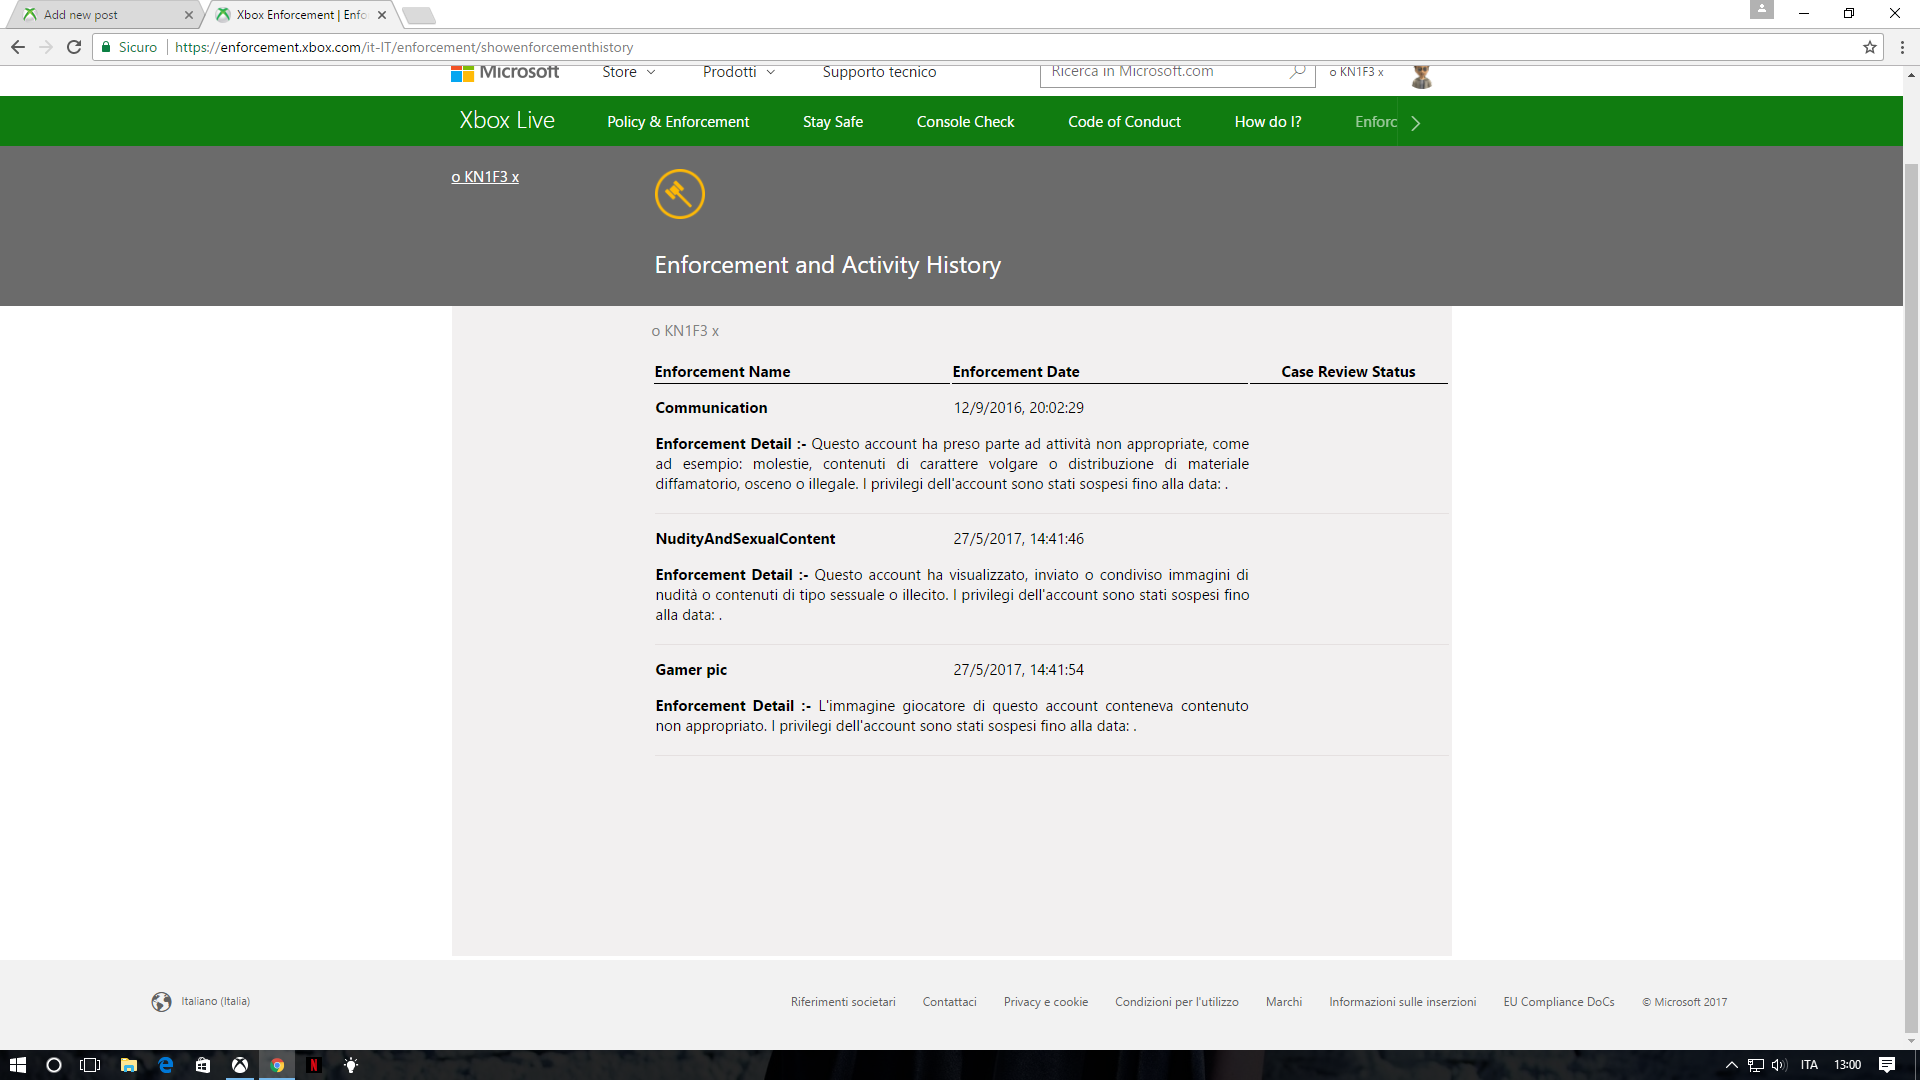Open Action Center notifications icon
This screenshot has width=1920, height=1080.
pos(1887,1065)
